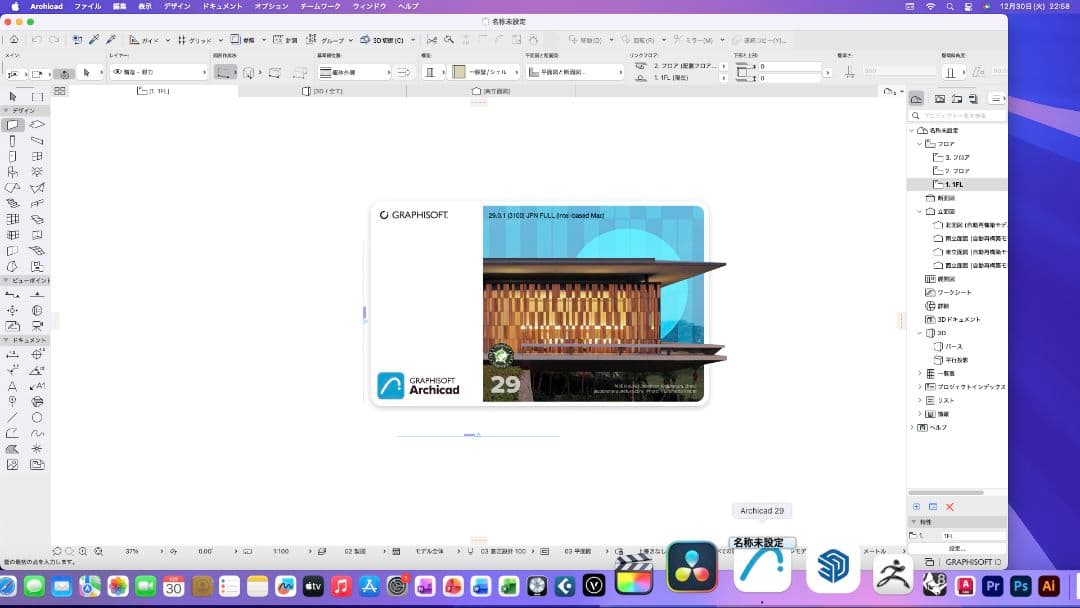1080x608 pixels.
Task: Open the 3D切断 dropdown arrow
Action: pyautogui.click(x=411, y=40)
